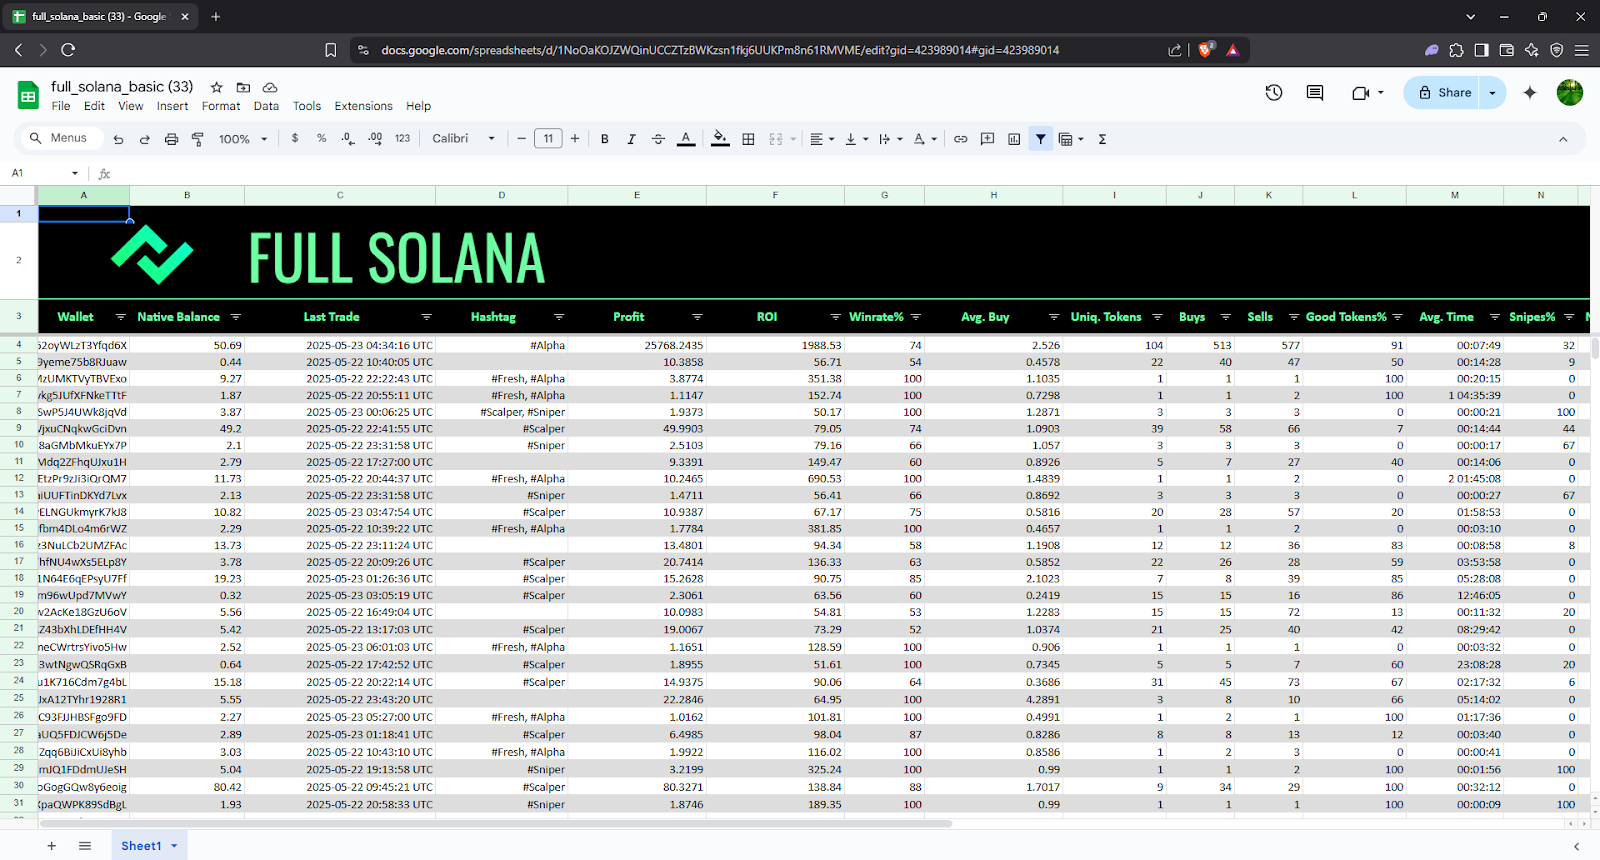Increase decimal places icon

tap(375, 139)
